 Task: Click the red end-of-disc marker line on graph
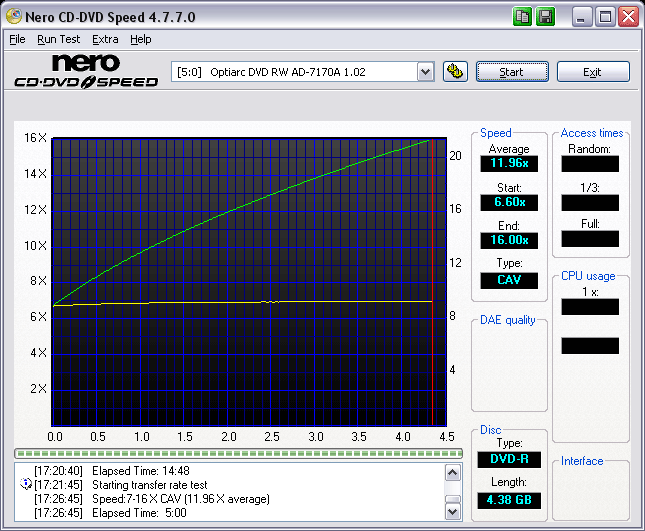point(432,284)
